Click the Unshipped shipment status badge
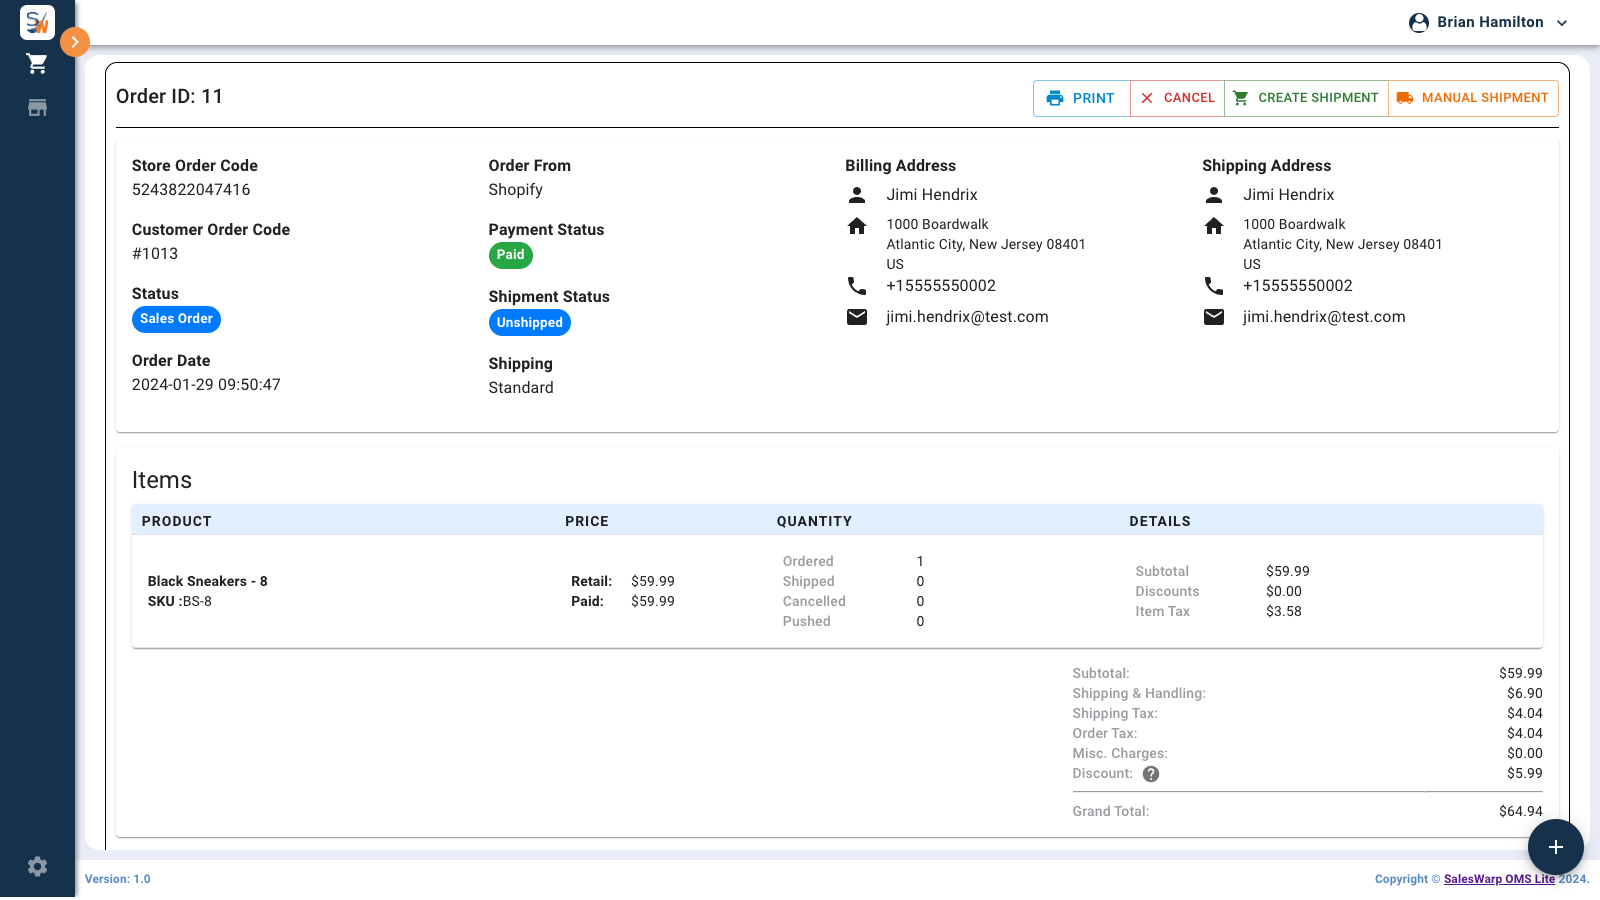The height and width of the screenshot is (900, 1600). click(529, 323)
